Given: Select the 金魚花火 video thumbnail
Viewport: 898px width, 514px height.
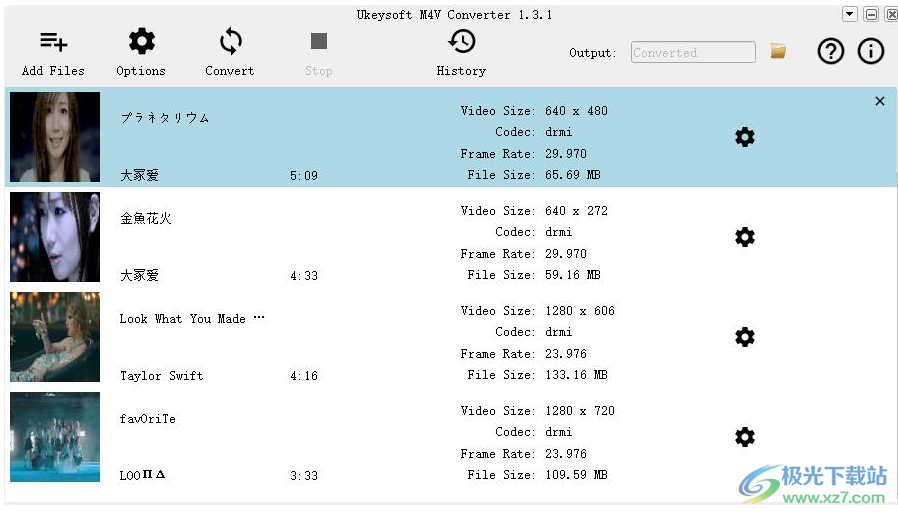Looking at the screenshot, I should pyautogui.click(x=55, y=237).
